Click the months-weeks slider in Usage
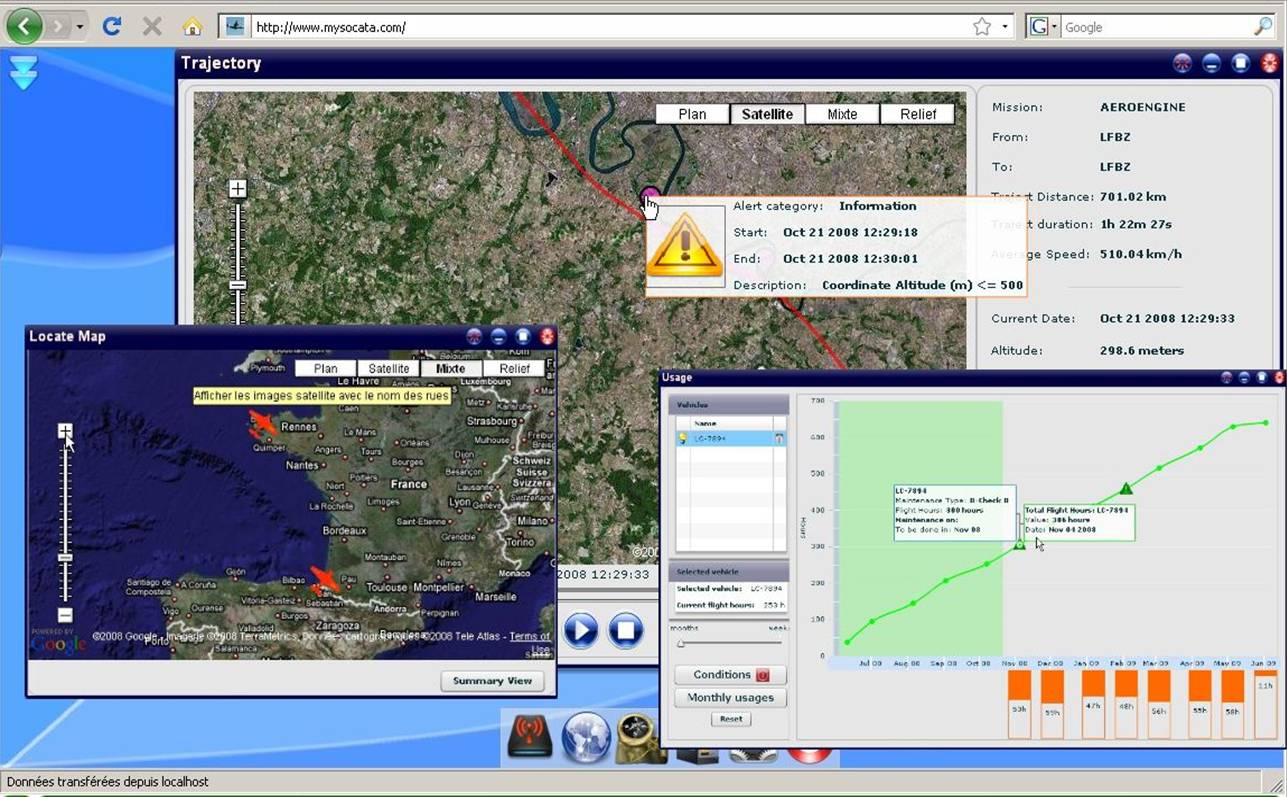1287x797 pixels. 681,643
